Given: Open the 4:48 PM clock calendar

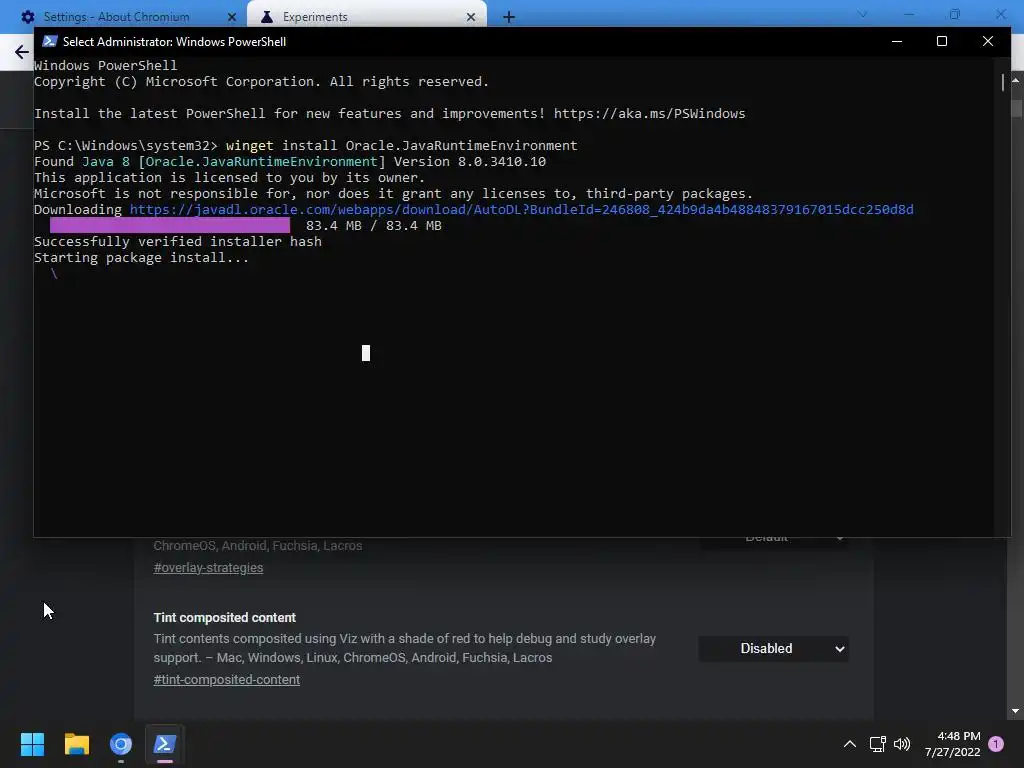Looking at the screenshot, I should coord(952,744).
